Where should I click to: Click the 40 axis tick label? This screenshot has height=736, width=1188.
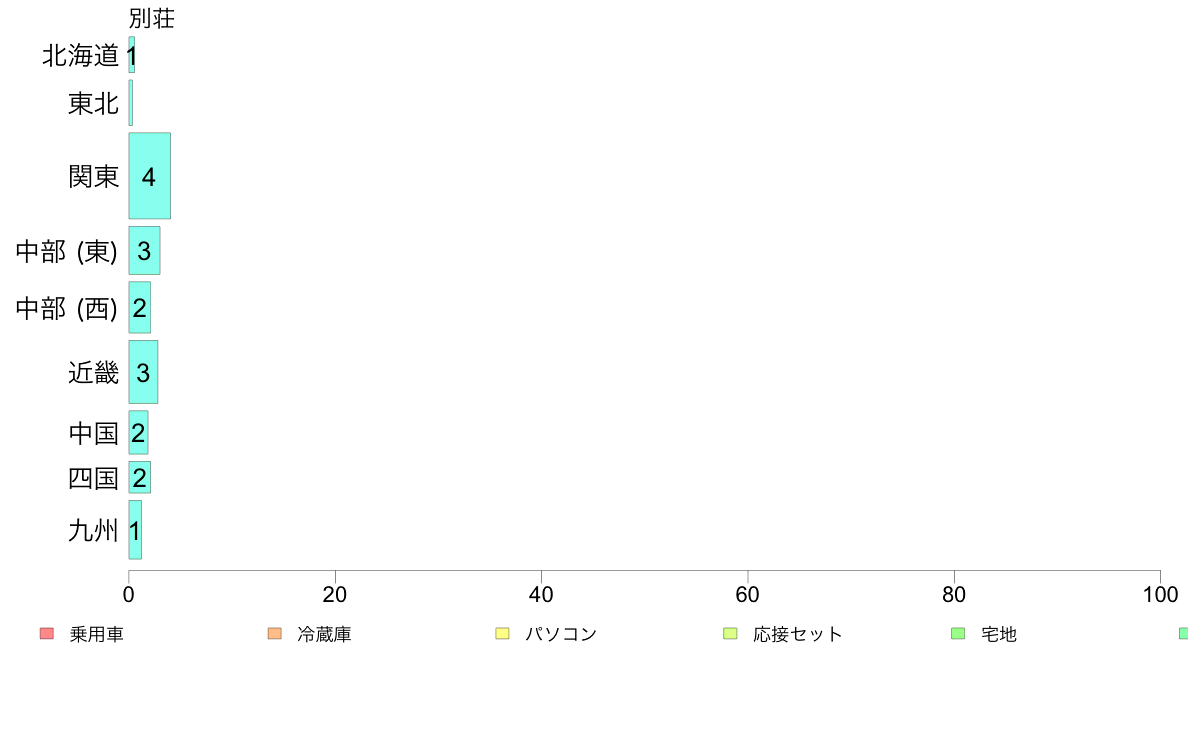(541, 595)
